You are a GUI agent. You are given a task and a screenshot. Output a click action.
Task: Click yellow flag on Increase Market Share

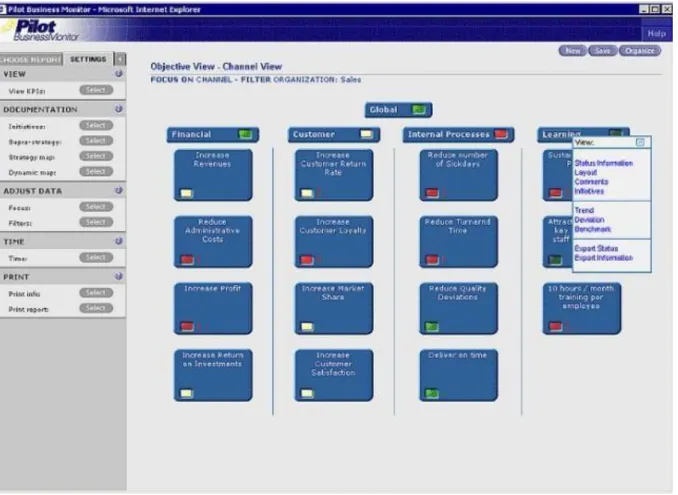(307, 326)
